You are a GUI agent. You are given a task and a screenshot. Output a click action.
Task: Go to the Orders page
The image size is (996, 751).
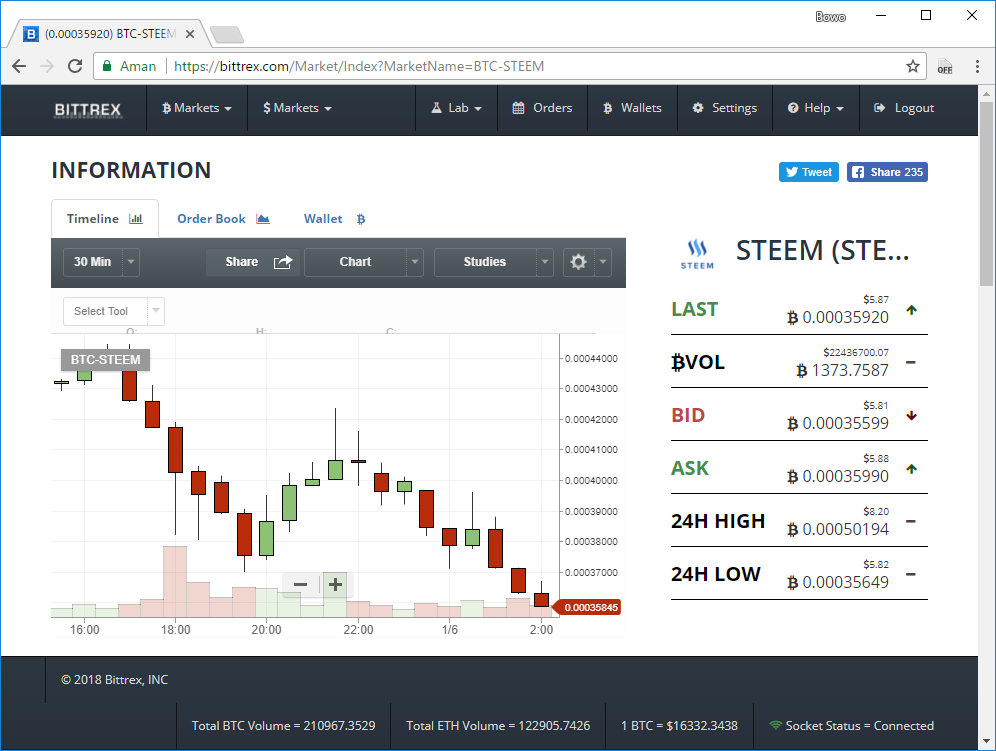[542, 108]
